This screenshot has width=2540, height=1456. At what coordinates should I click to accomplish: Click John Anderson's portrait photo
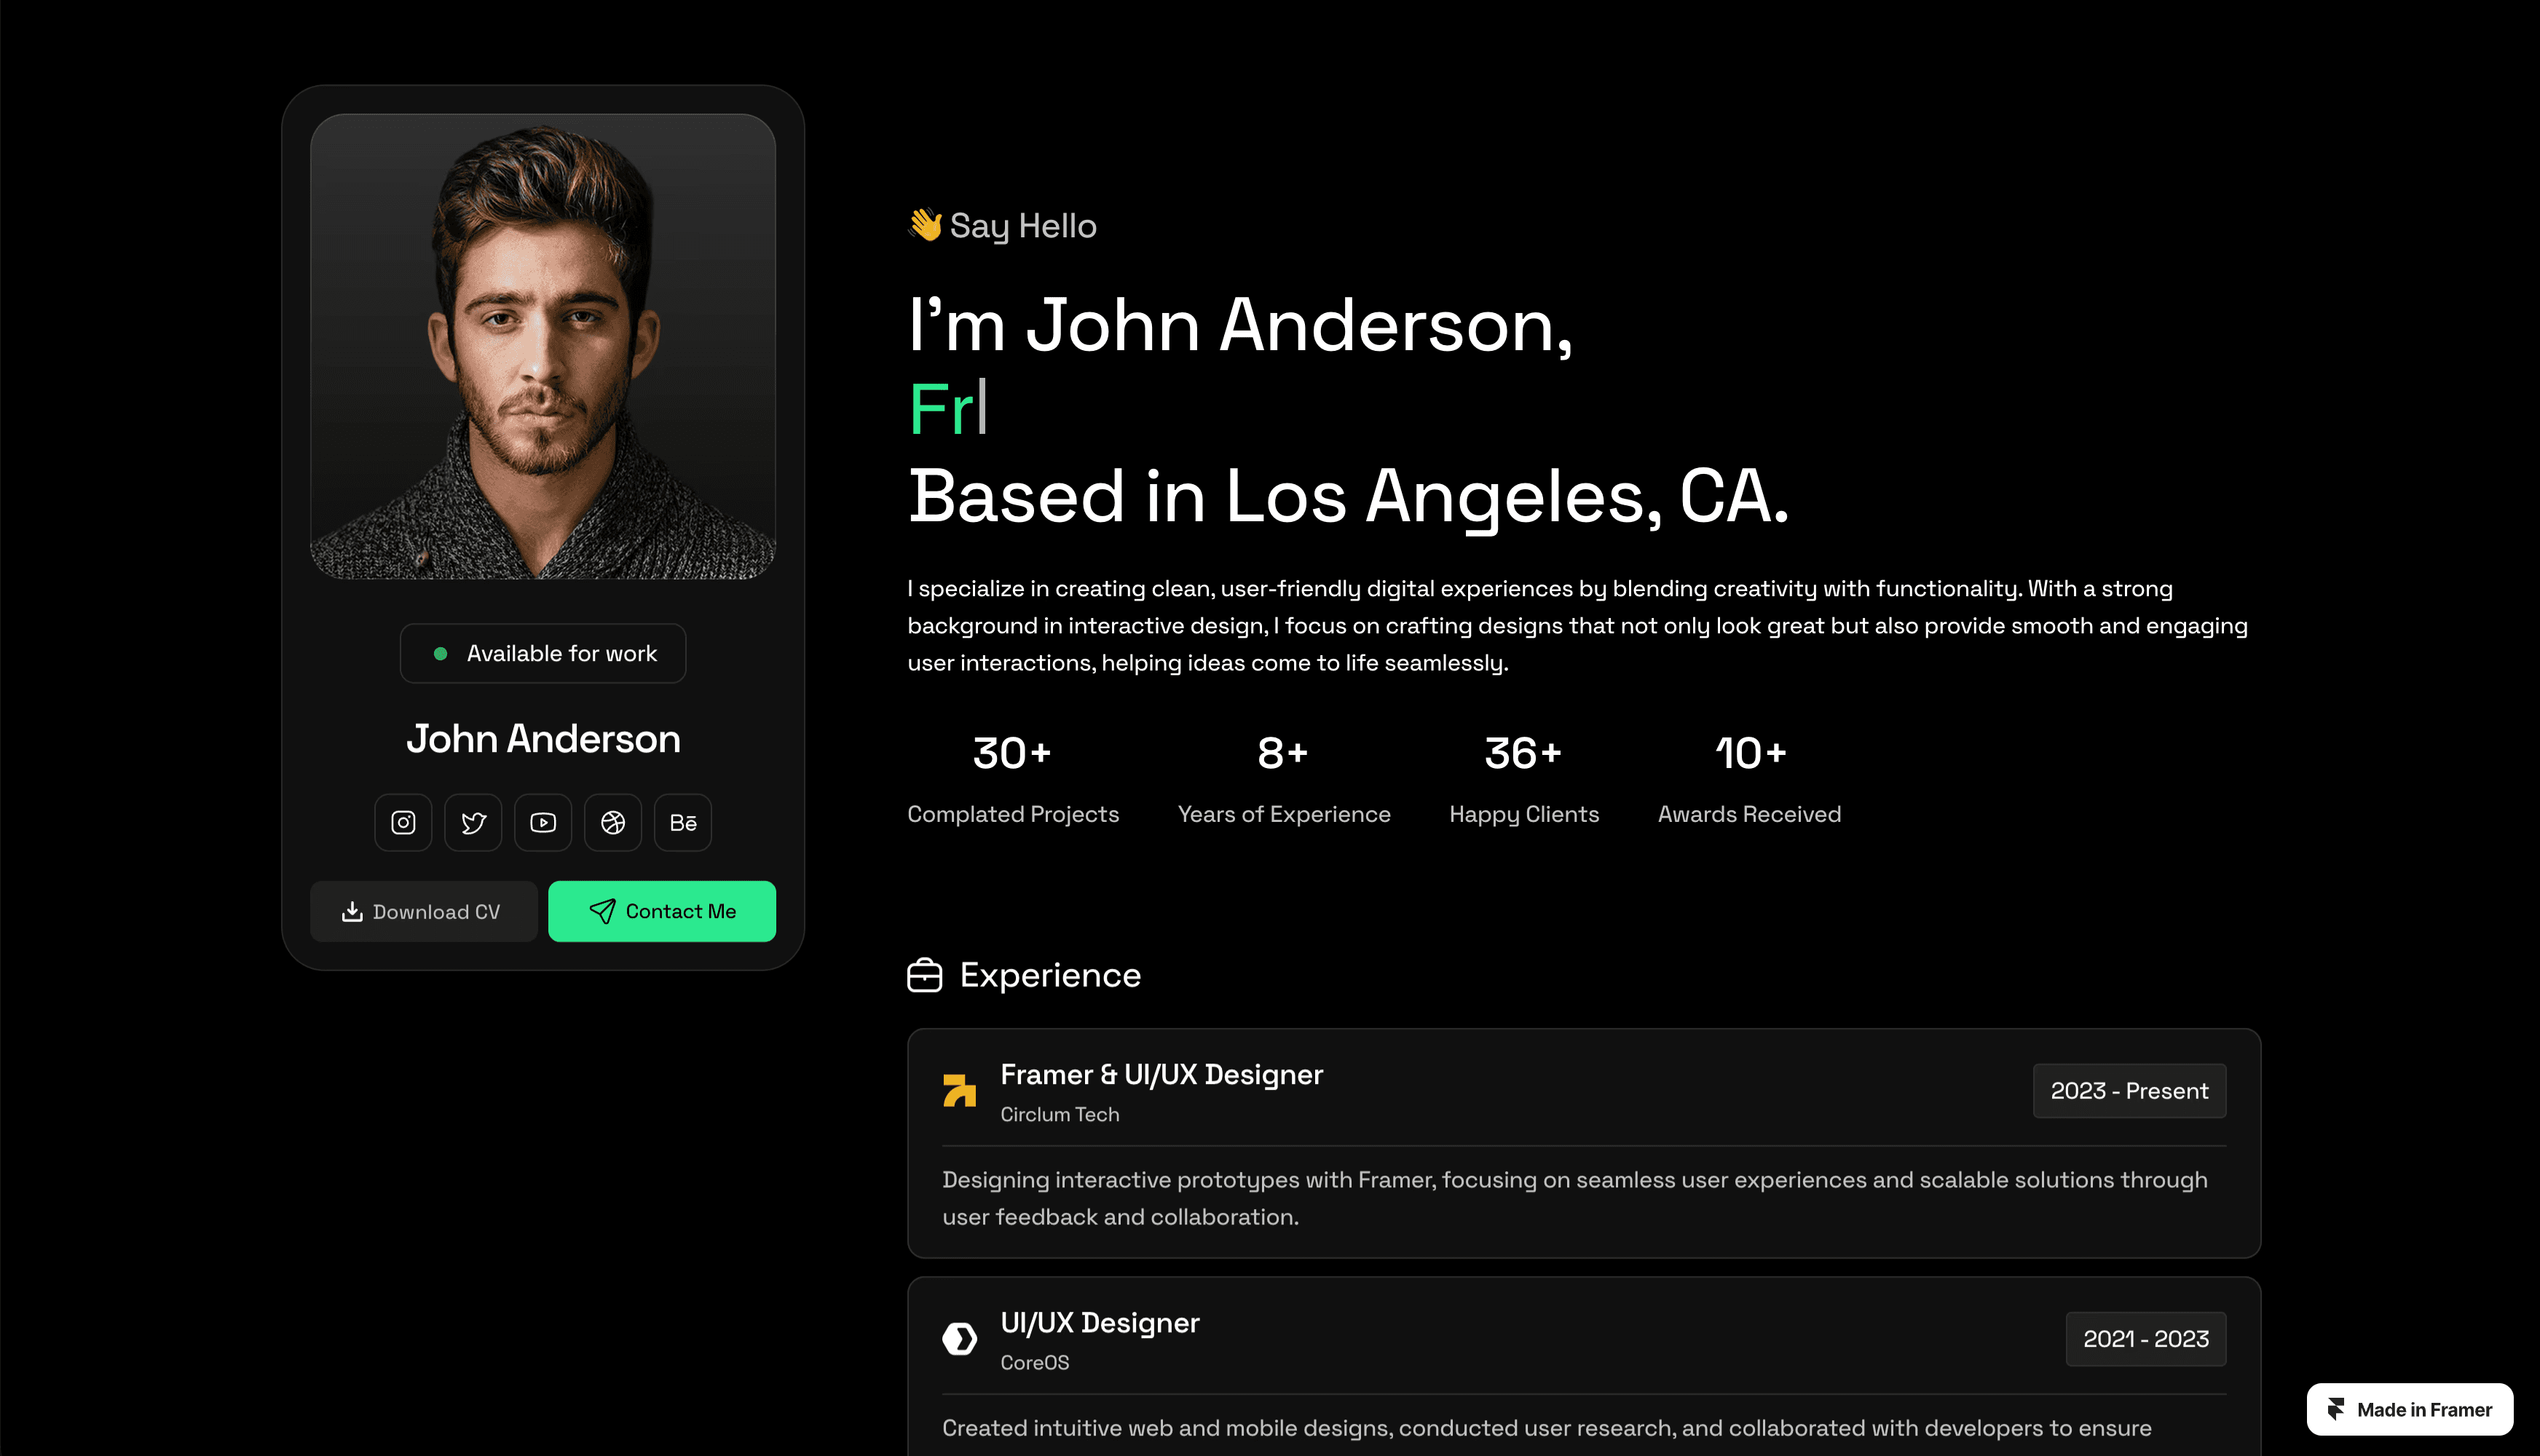point(543,346)
